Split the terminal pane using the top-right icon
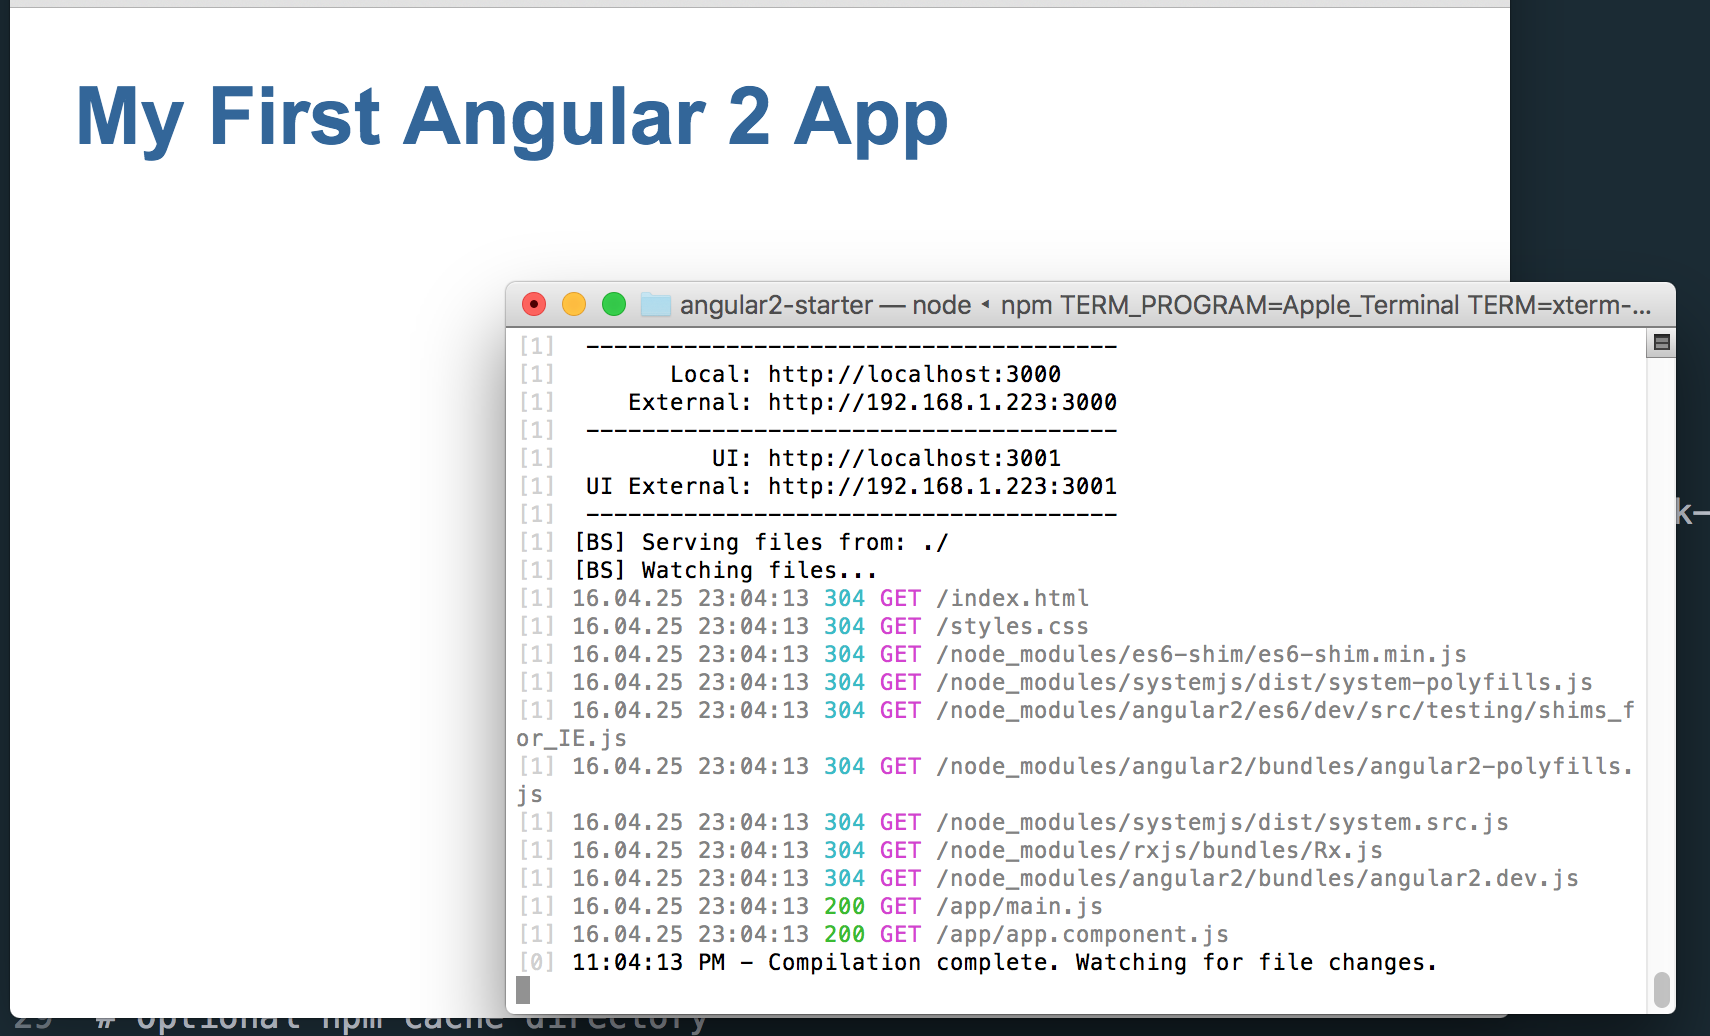 point(1661,343)
